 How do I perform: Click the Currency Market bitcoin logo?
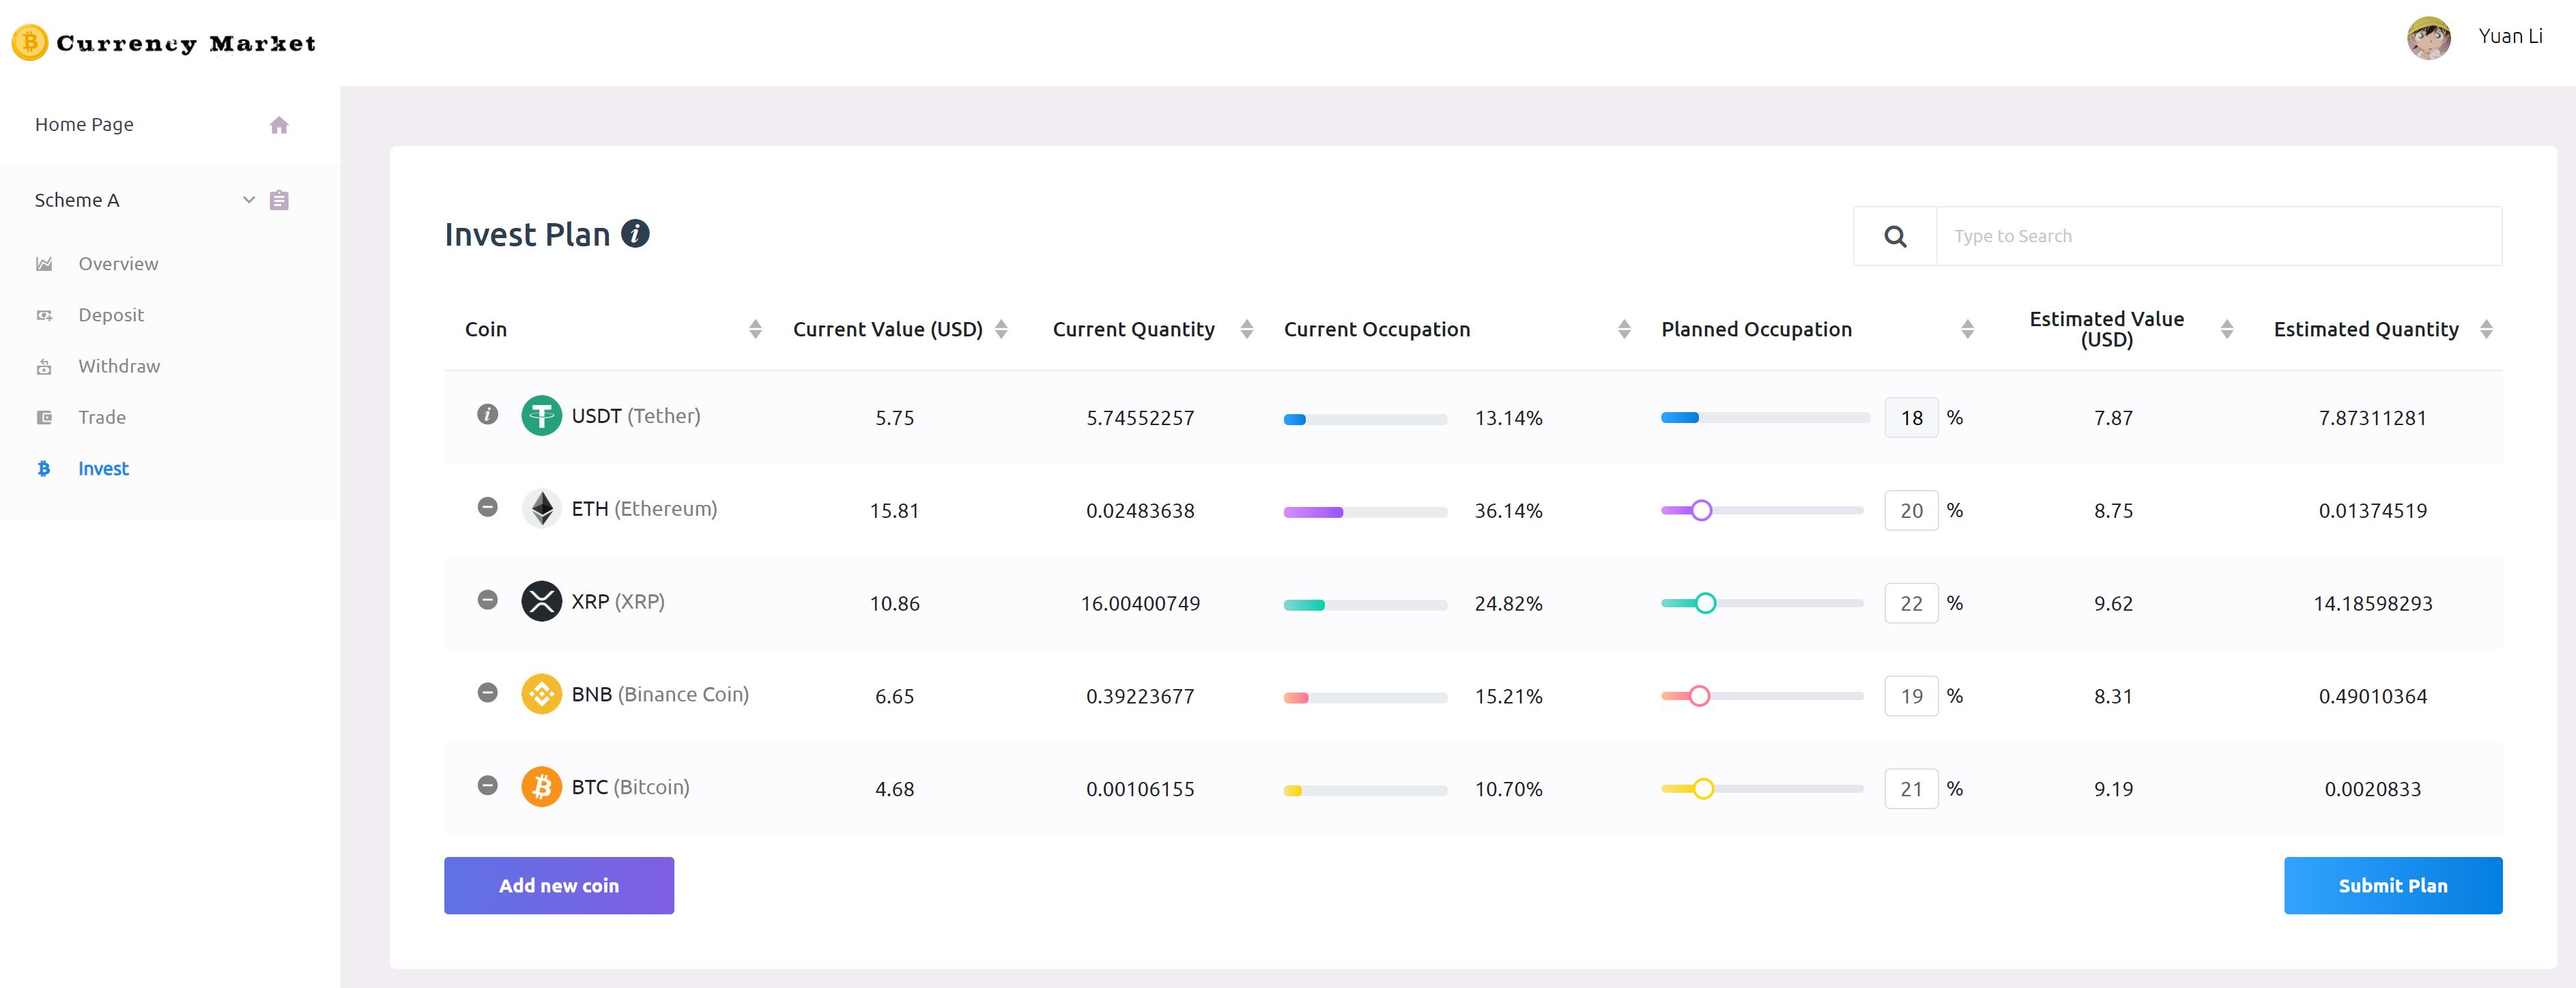29,43
